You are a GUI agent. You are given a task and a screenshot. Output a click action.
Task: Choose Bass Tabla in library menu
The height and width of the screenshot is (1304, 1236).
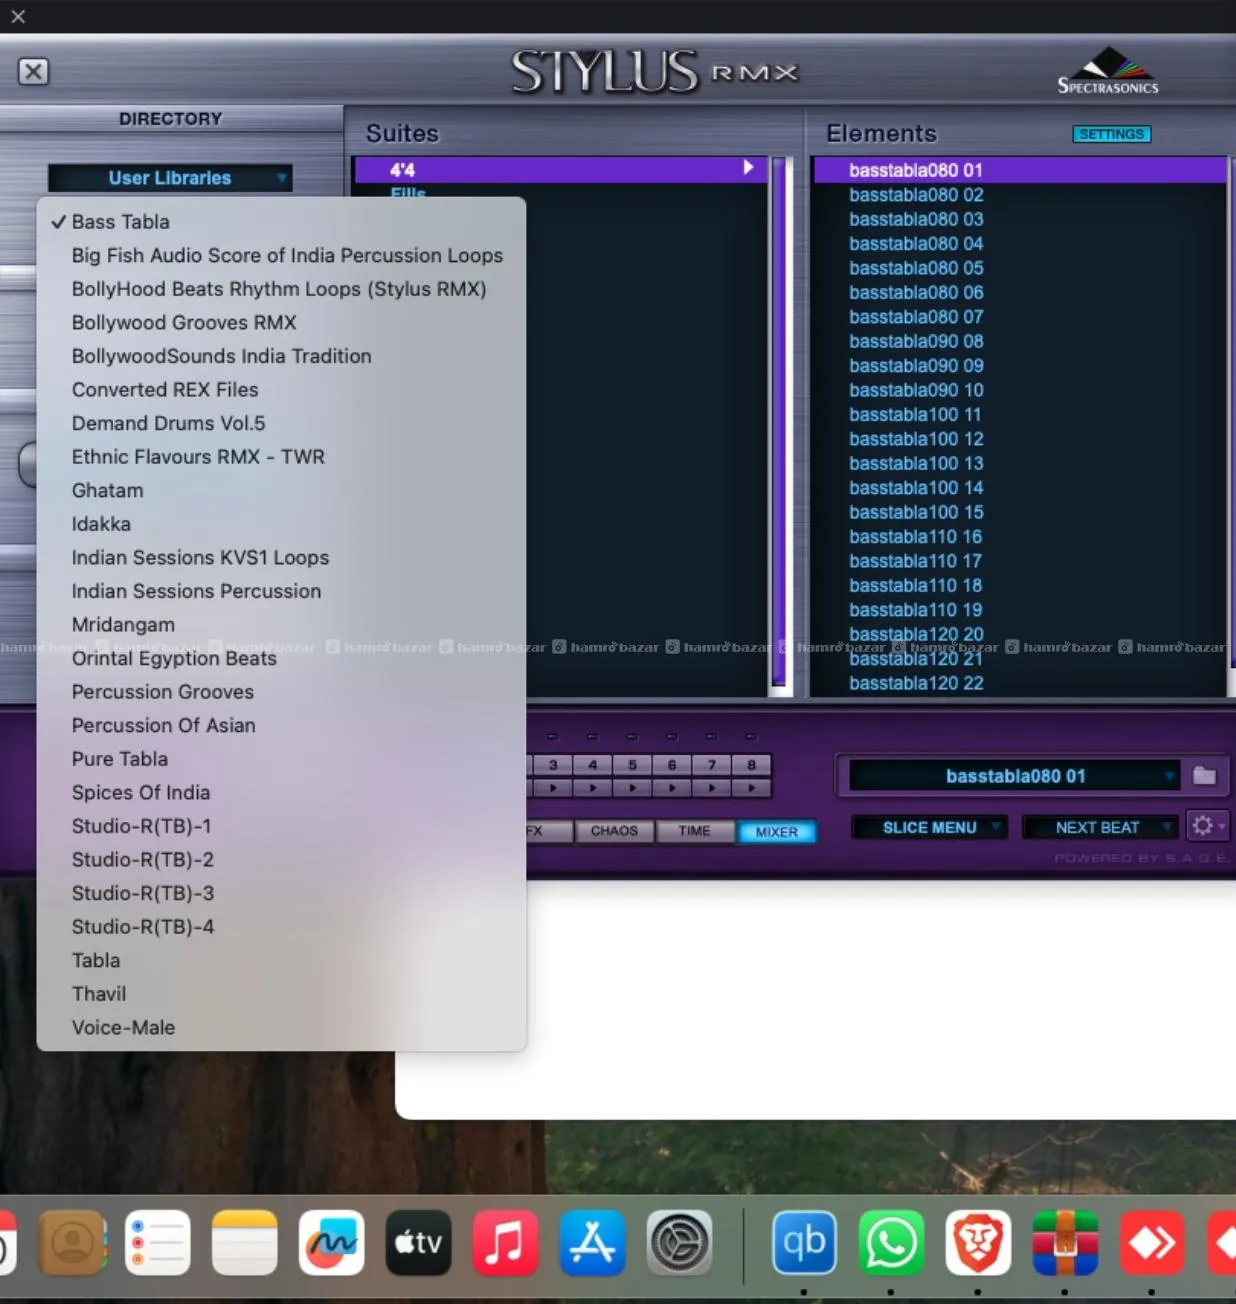point(281,222)
